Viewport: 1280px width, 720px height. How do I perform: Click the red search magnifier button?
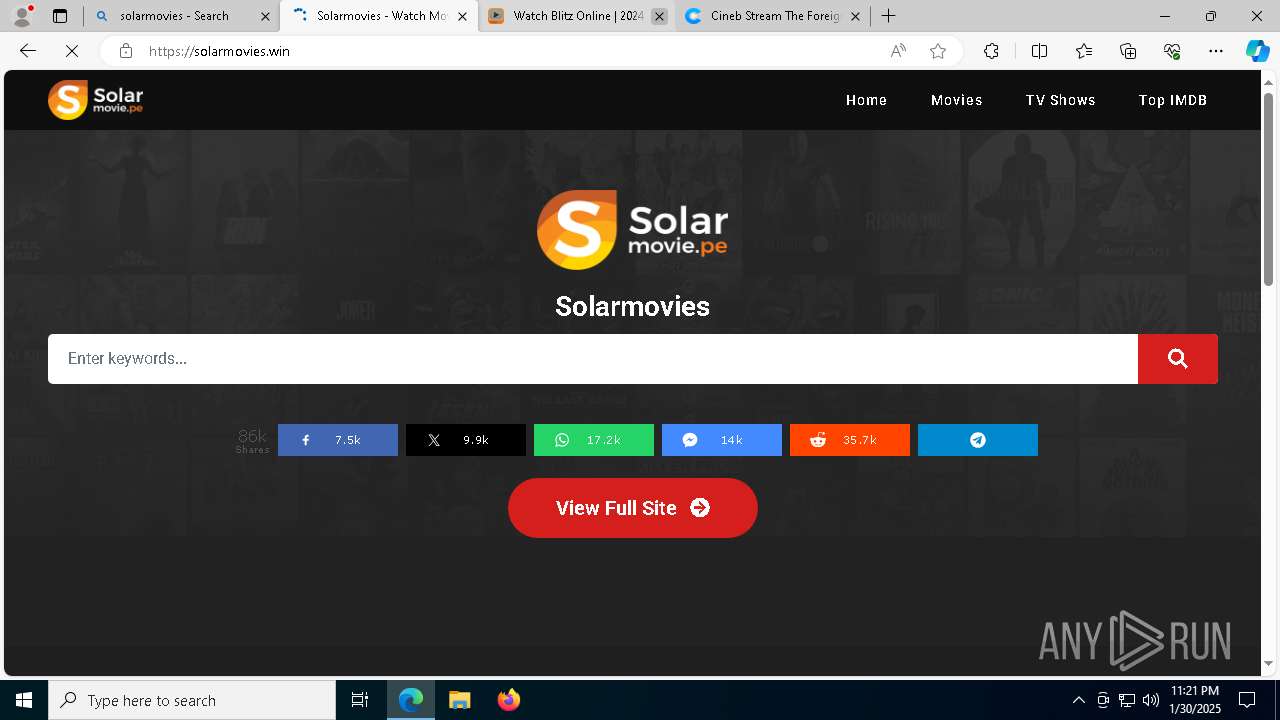tap(1178, 359)
